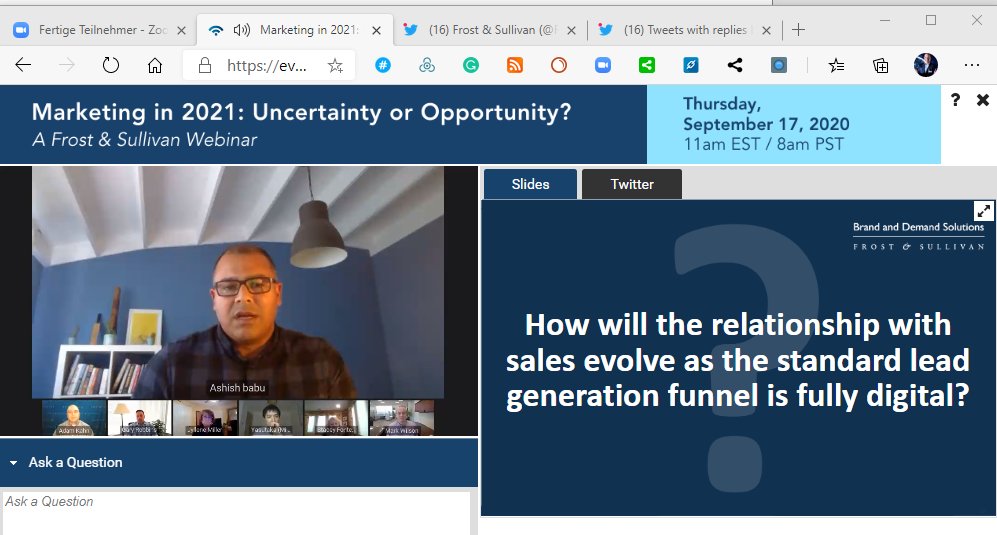
Task: Open the Zoom extension in toolbar
Action: pyautogui.click(x=603, y=65)
